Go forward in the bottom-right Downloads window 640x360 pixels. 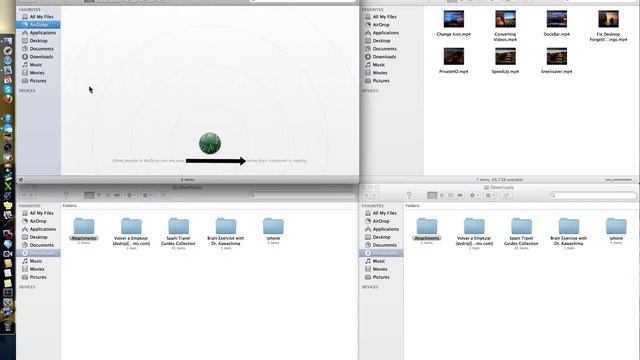[x=375, y=196]
